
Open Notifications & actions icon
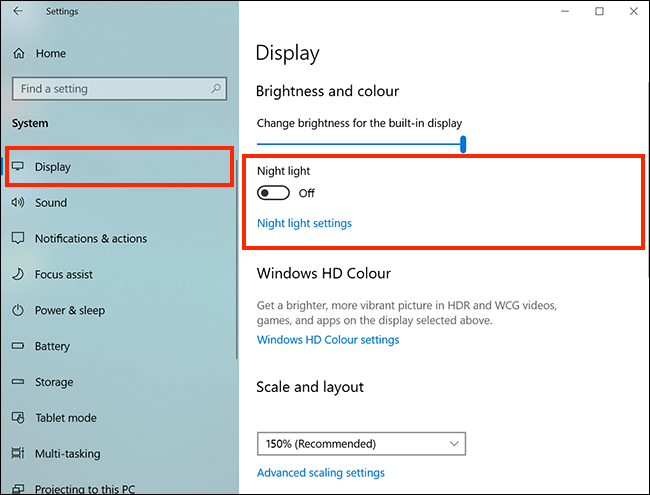[x=18, y=238]
